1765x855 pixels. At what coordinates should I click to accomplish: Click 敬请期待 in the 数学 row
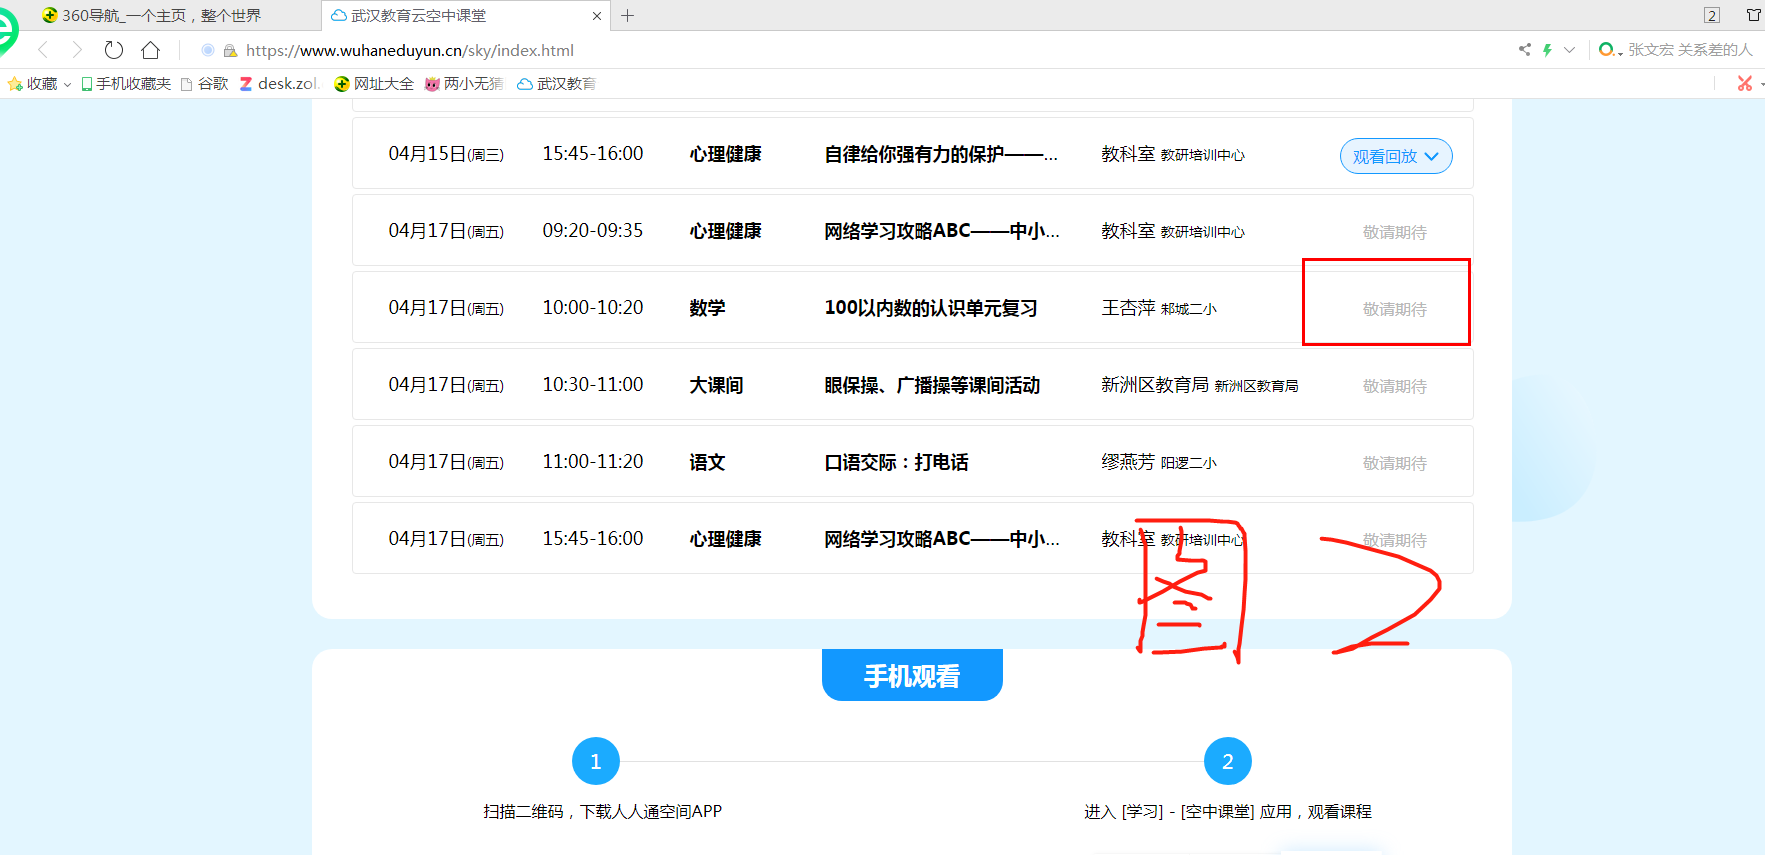point(1395,309)
